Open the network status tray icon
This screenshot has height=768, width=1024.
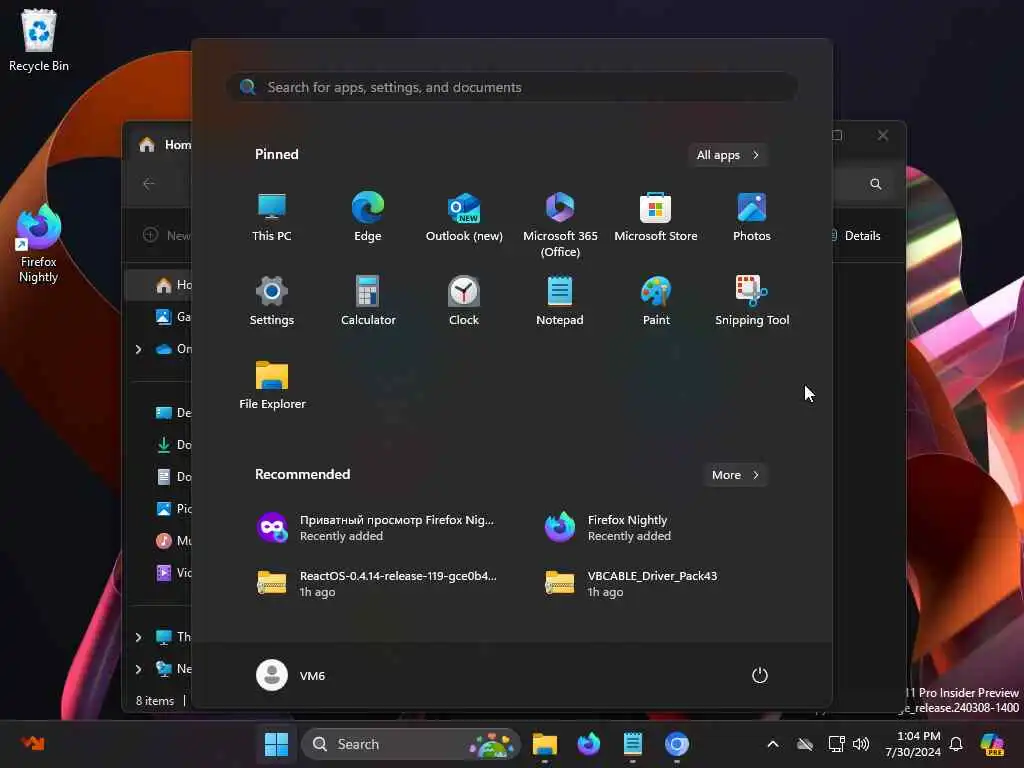click(836, 744)
